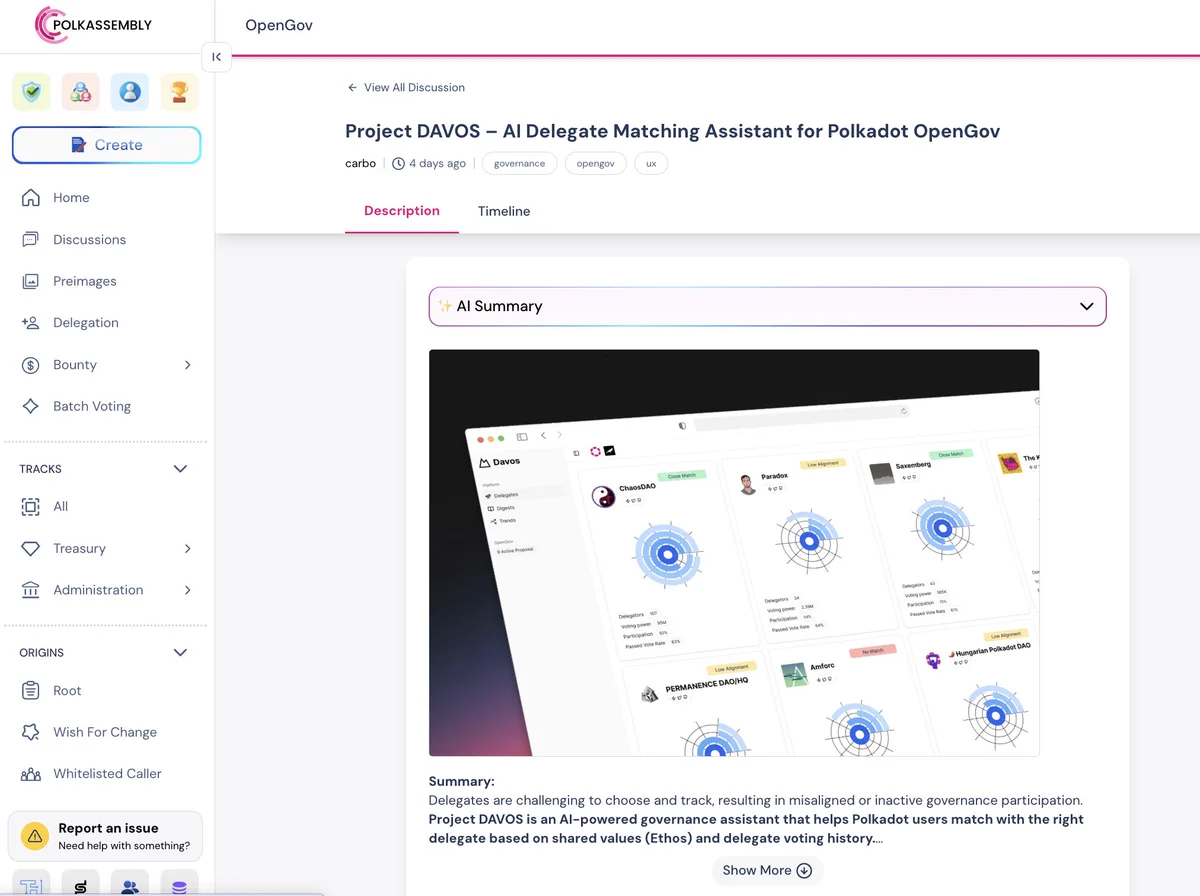Click the Create button
This screenshot has height=896, width=1200.
[107, 145]
